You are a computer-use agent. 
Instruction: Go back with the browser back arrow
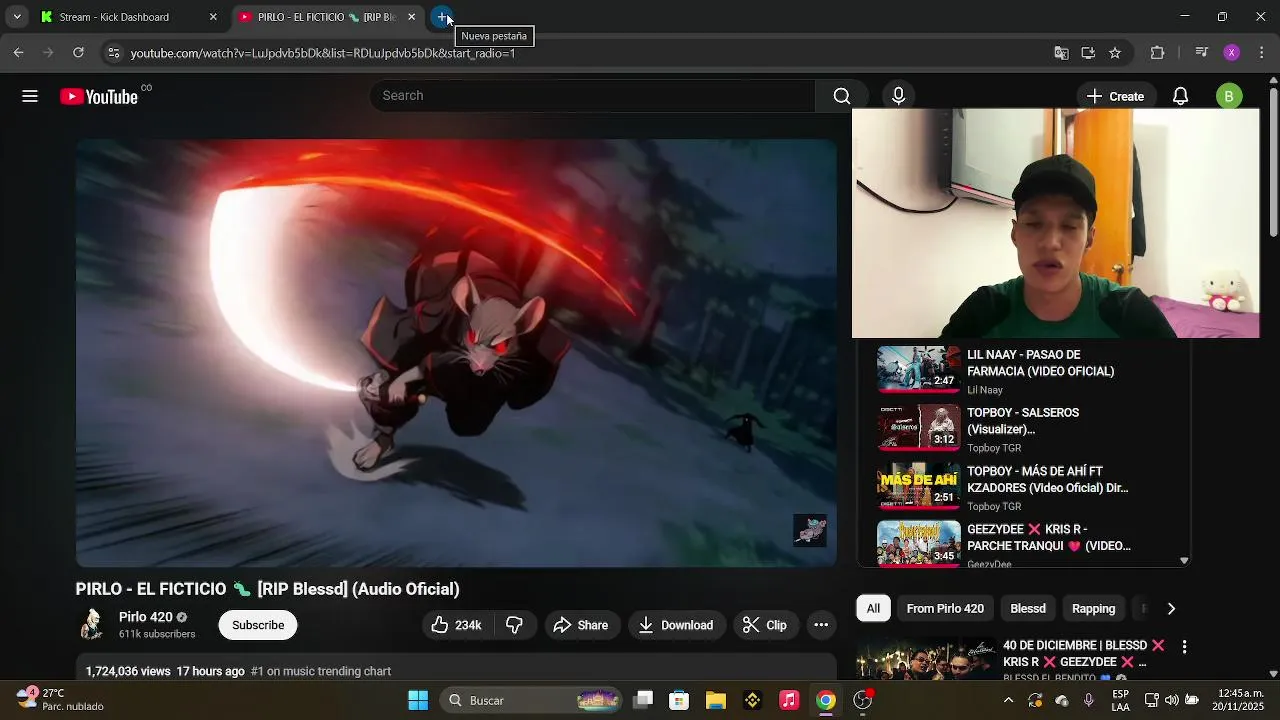click(x=18, y=53)
